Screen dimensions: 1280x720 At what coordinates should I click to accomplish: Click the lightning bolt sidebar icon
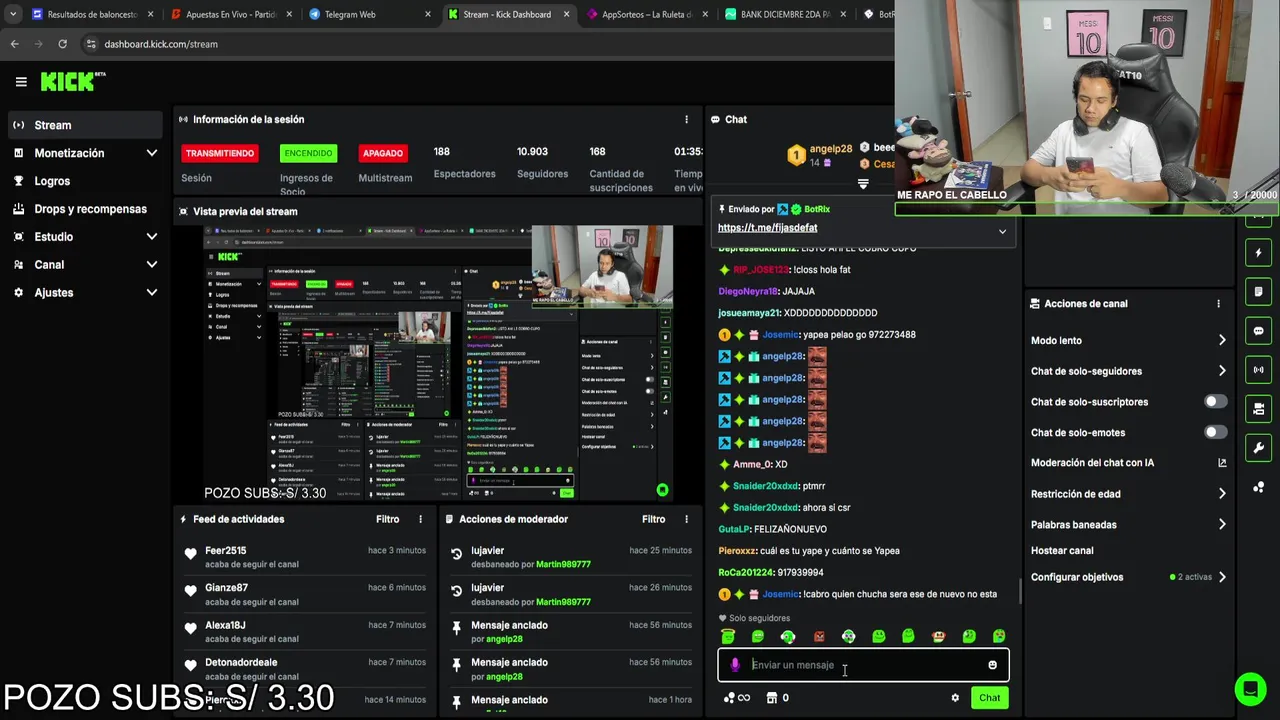[x=1258, y=253]
